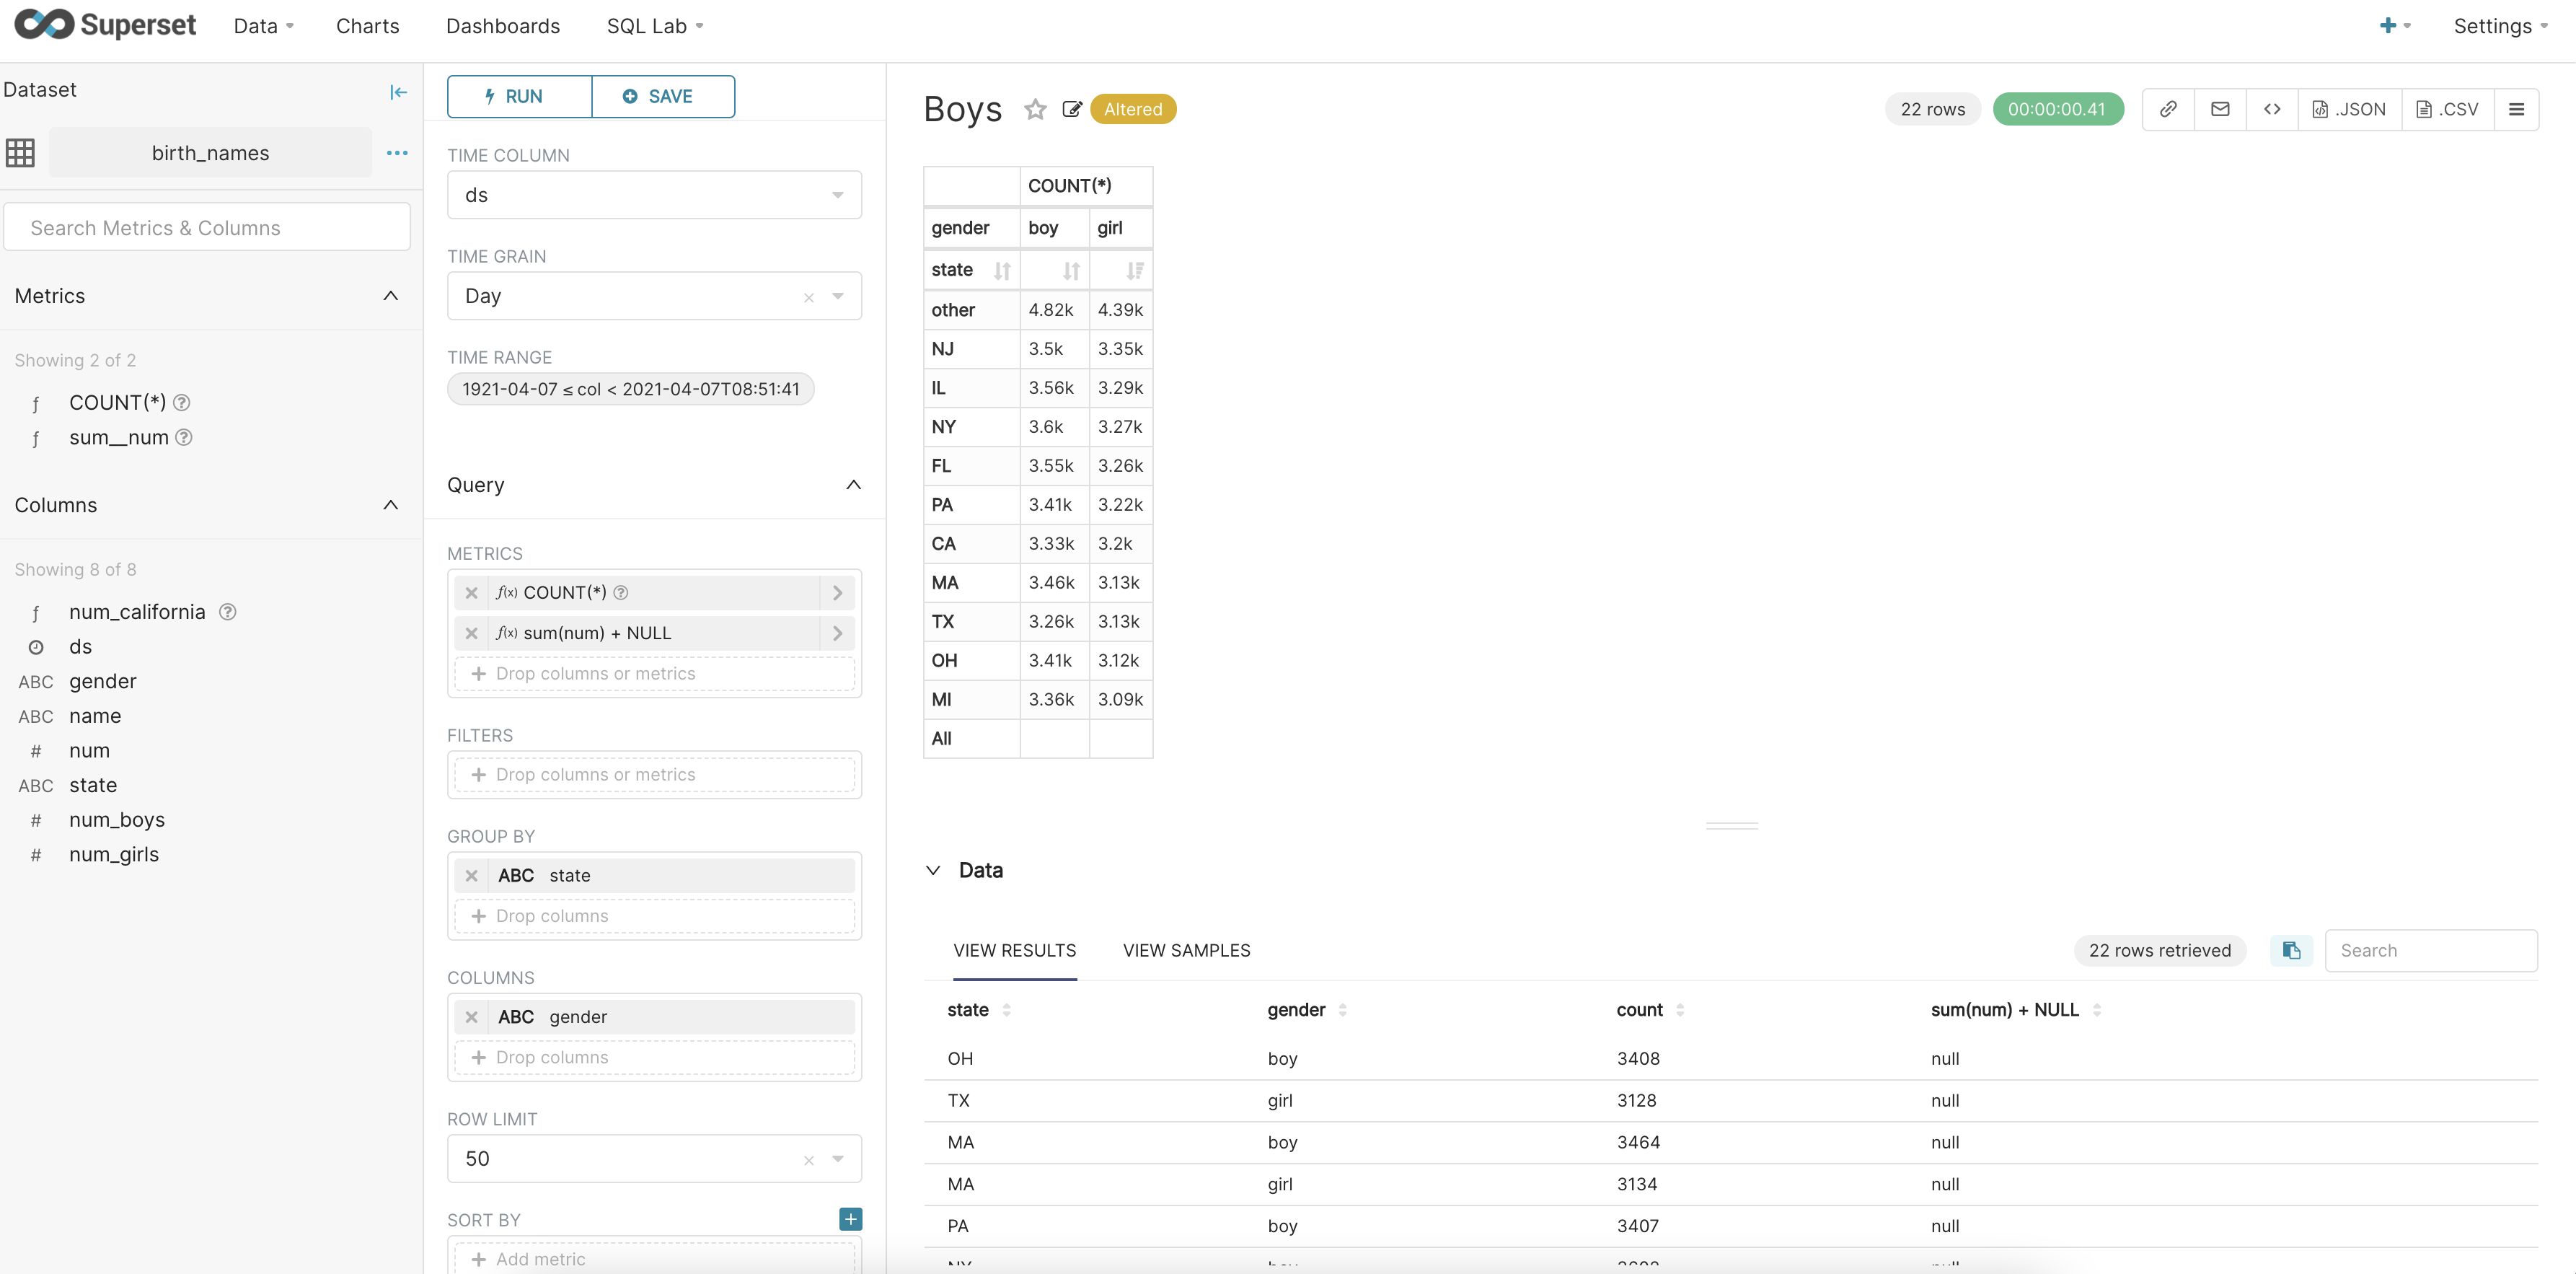Screen dimensions: 2576x1274
Task: Click the email share envelope icon
Action: (2220, 109)
